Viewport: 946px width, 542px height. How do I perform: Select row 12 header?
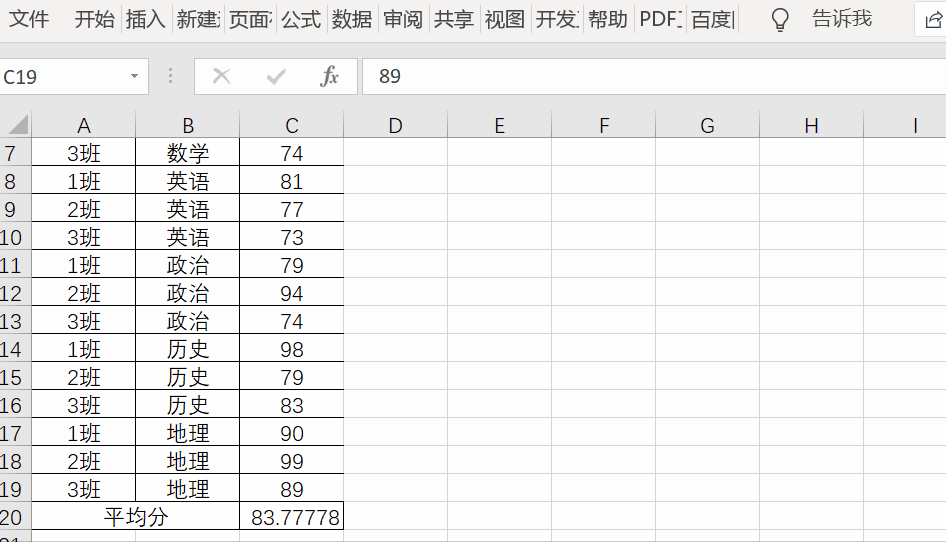(x=15, y=293)
